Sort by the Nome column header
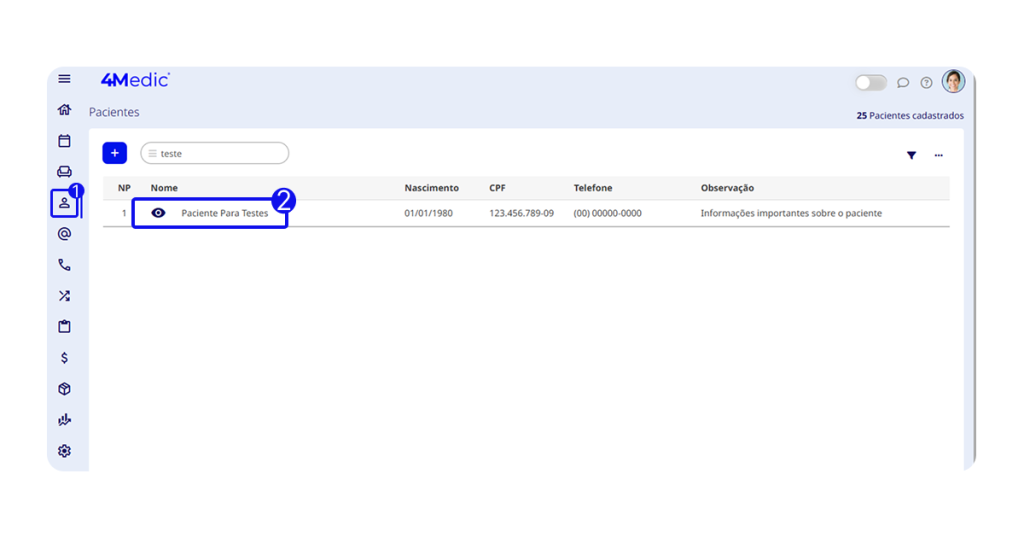1024x538 pixels. pos(164,188)
